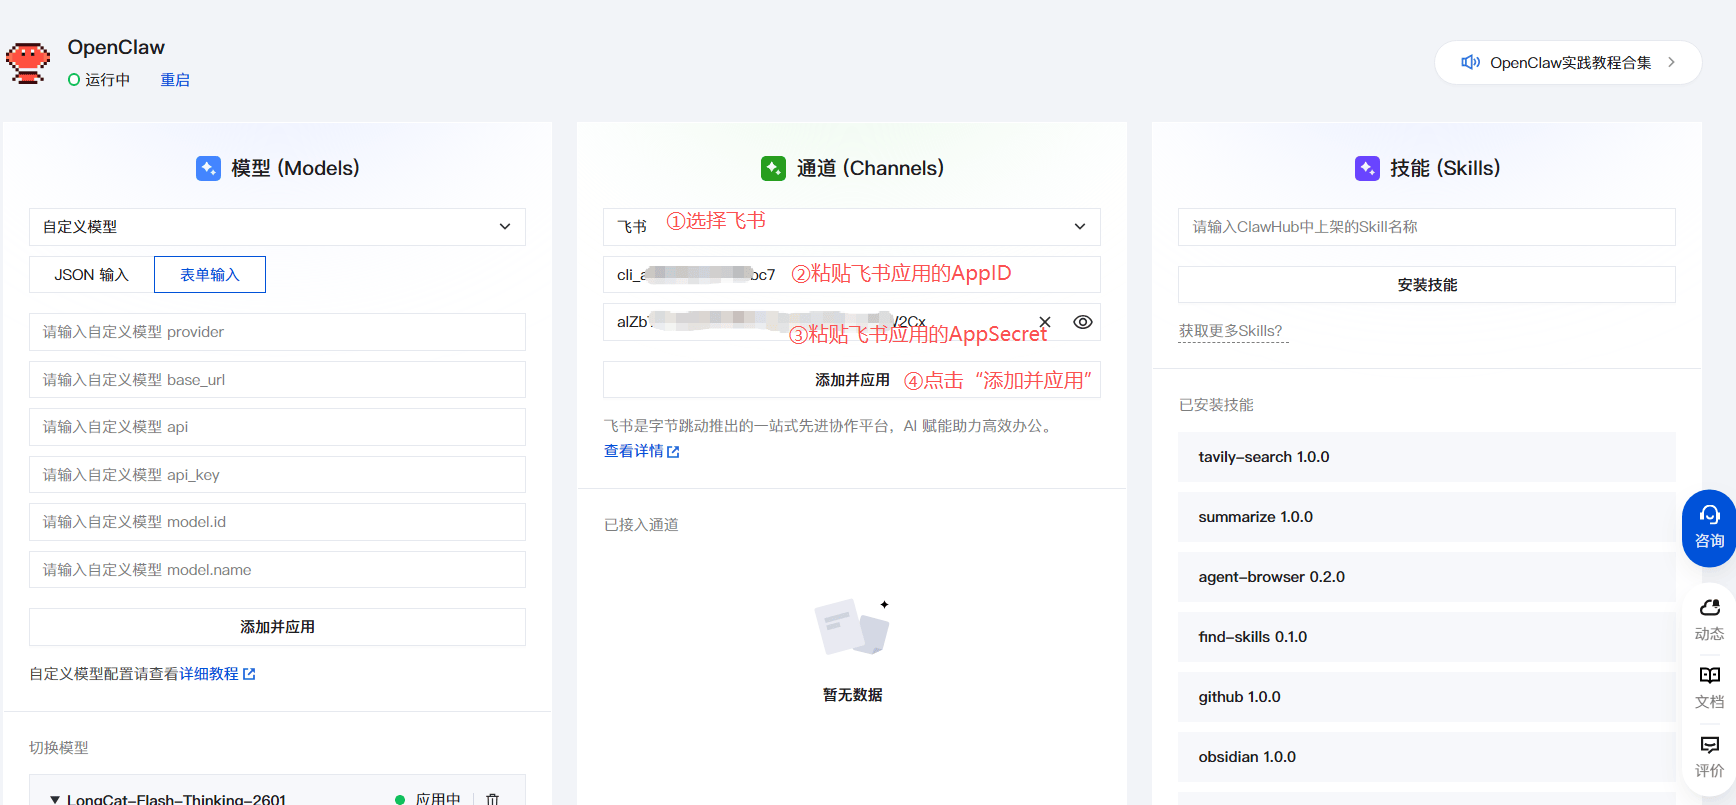1736x805 pixels.
Task: Switch to the 表单输入 tab
Action: 210,275
